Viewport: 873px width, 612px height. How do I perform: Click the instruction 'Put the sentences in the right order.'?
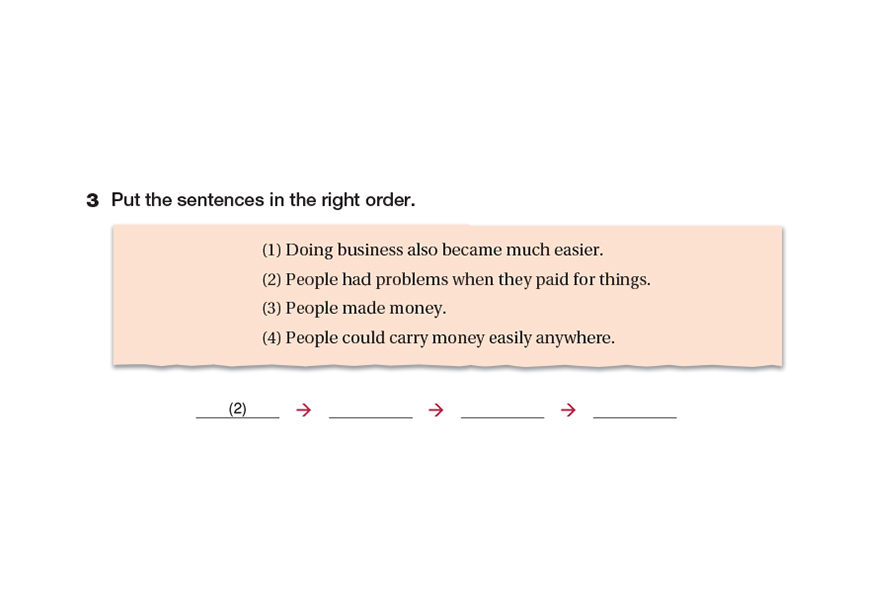click(x=263, y=200)
